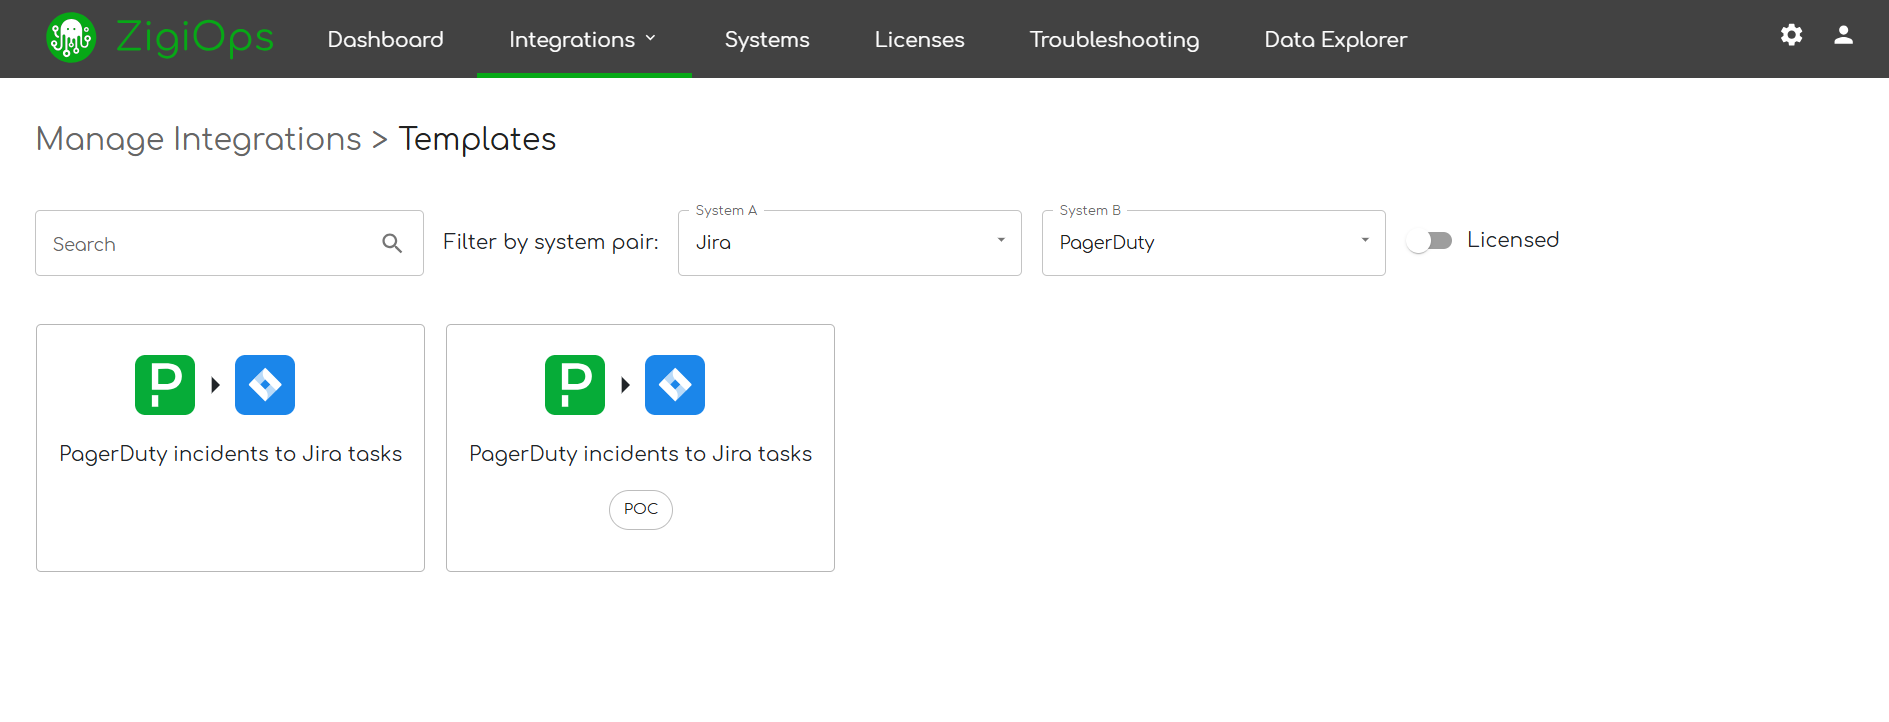Click the 'Filter by system pair:' label

[551, 242]
